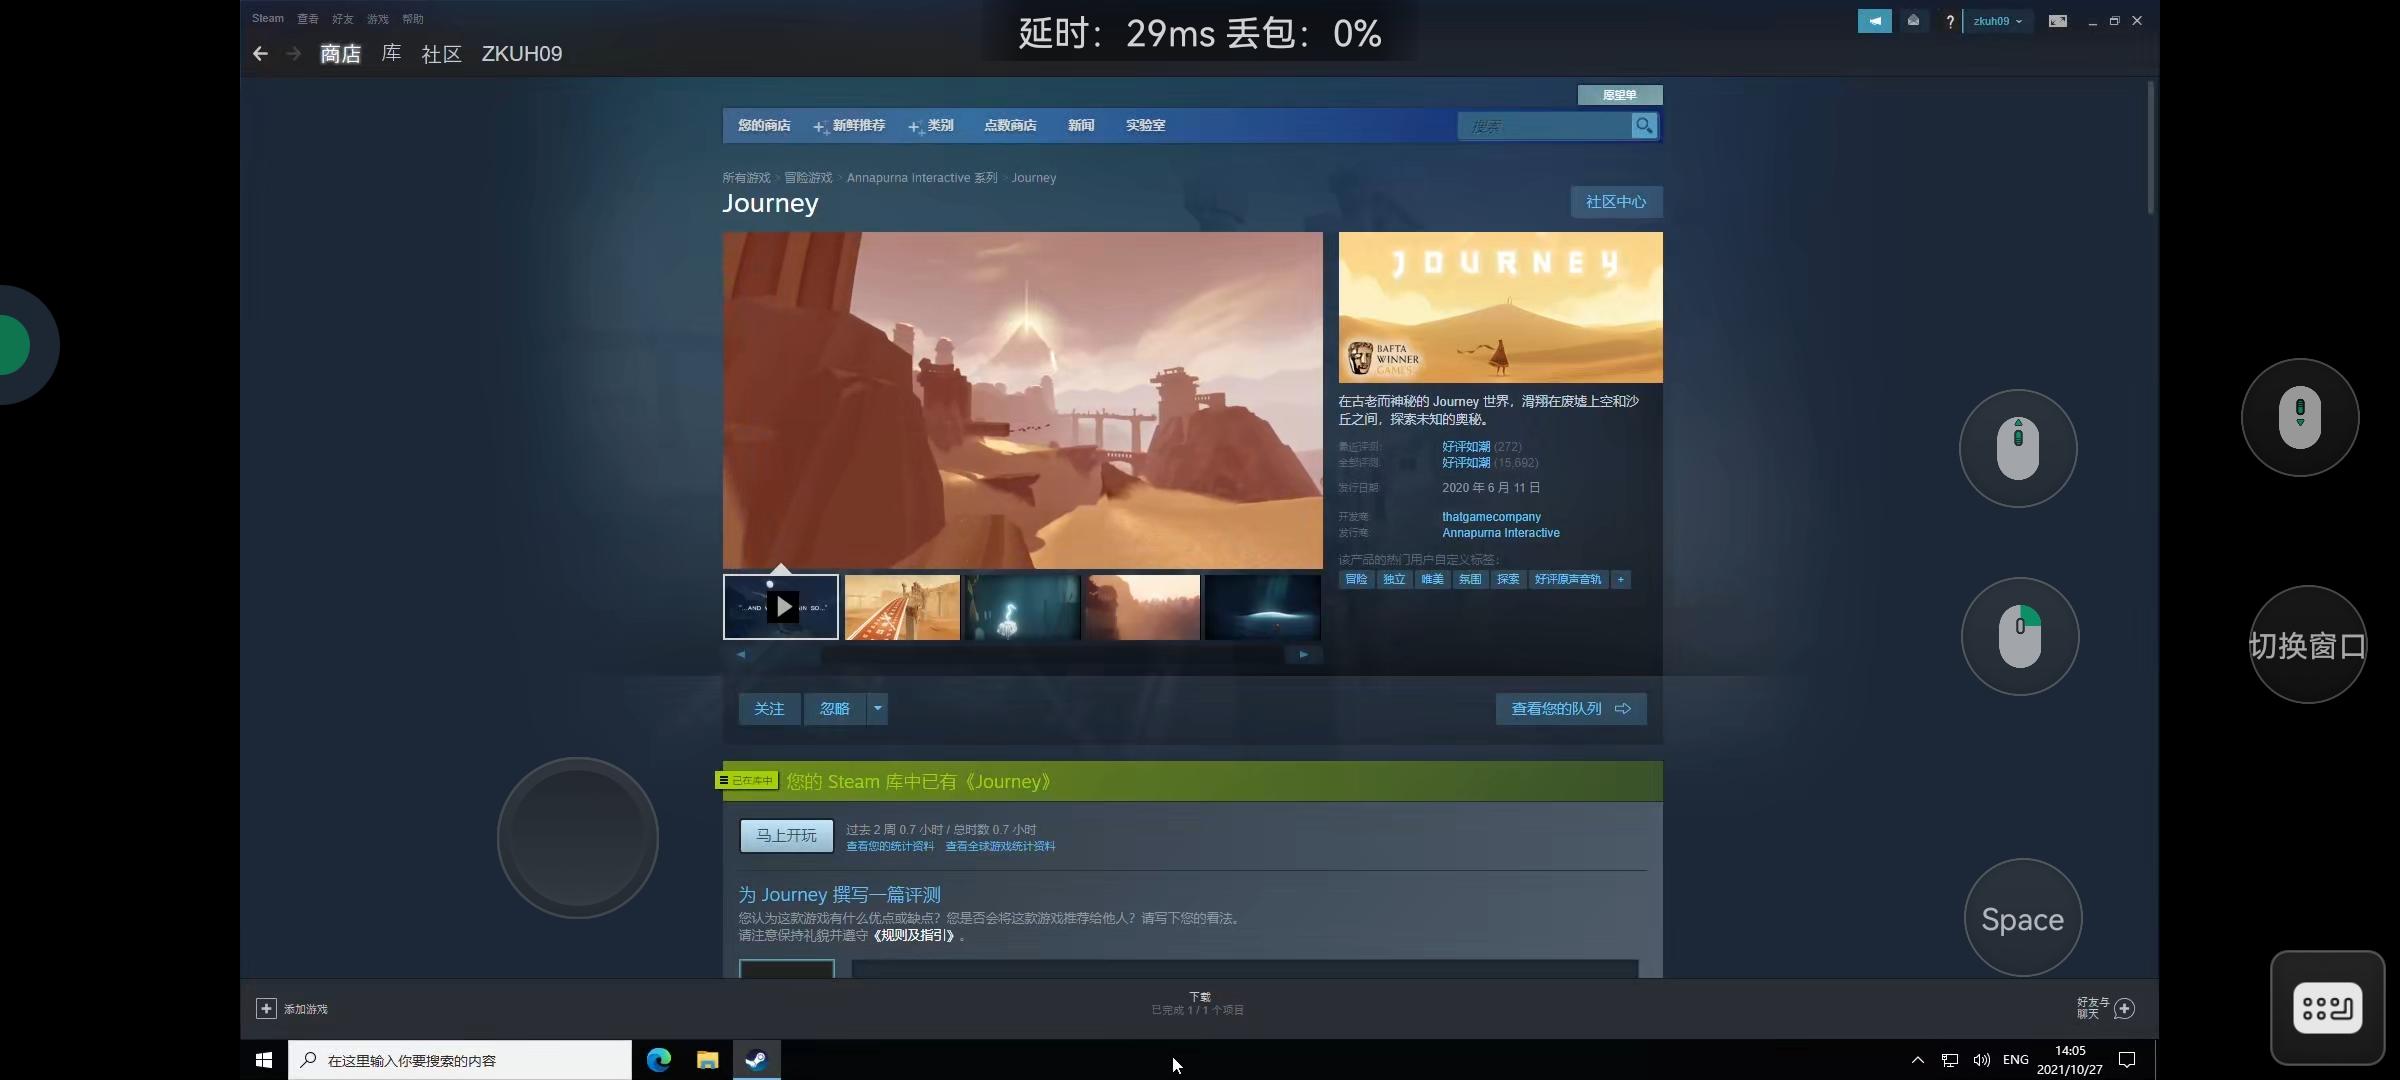
Task: Click the store search magnifier button
Action: click(x=1644, y=126)
